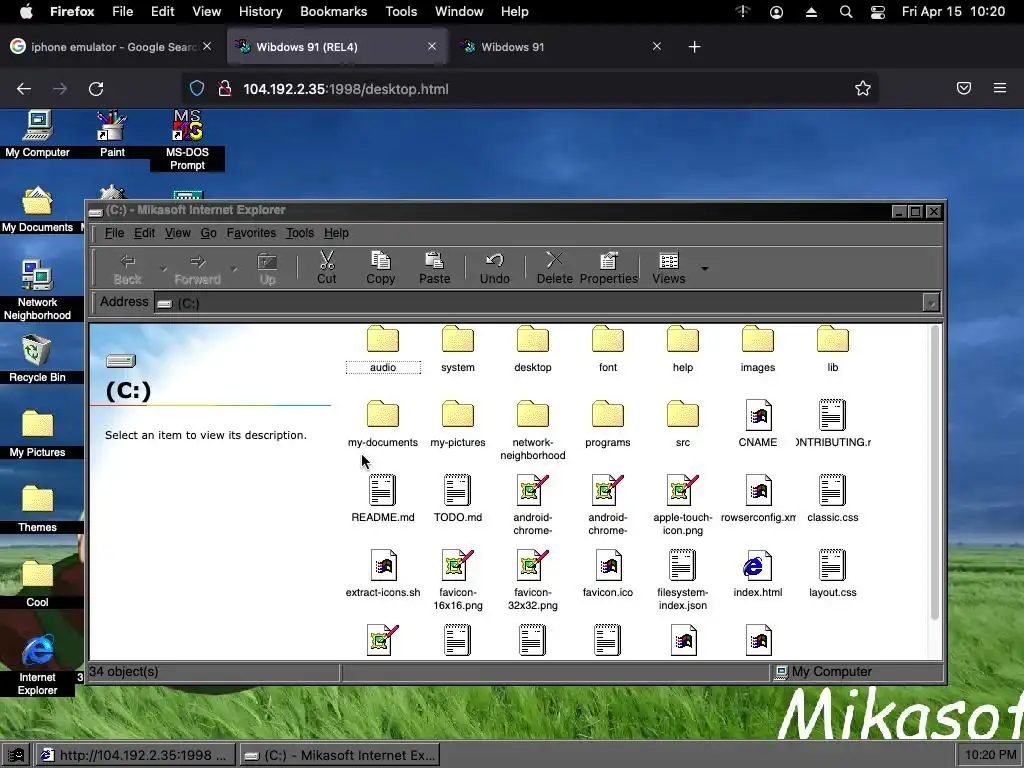The image size is (1024, 768).
Task: Select the layout.css file
Action: coord(833,575)
